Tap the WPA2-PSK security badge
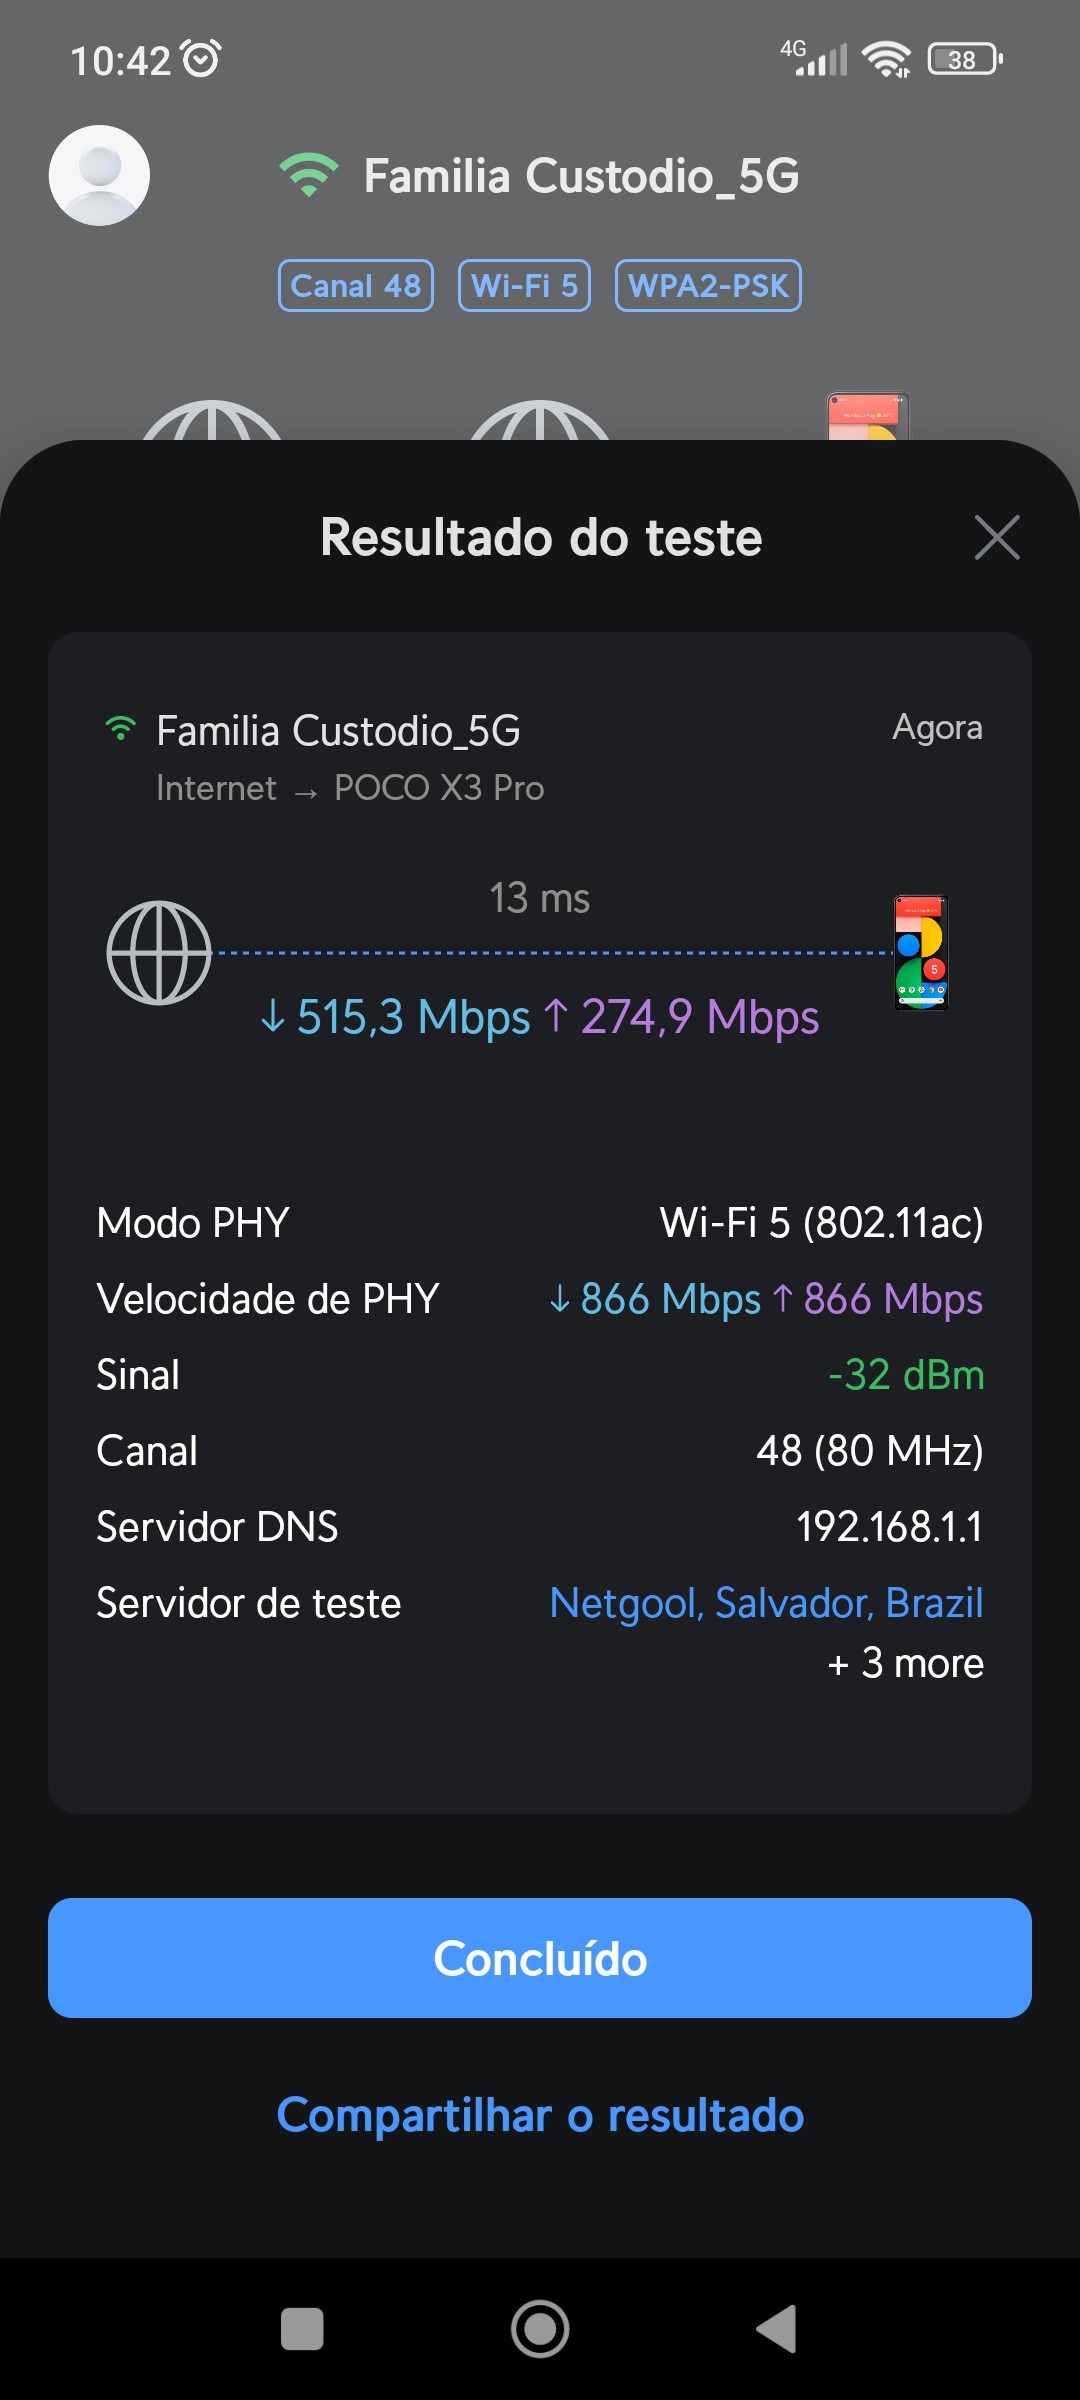 coord(708,286)
